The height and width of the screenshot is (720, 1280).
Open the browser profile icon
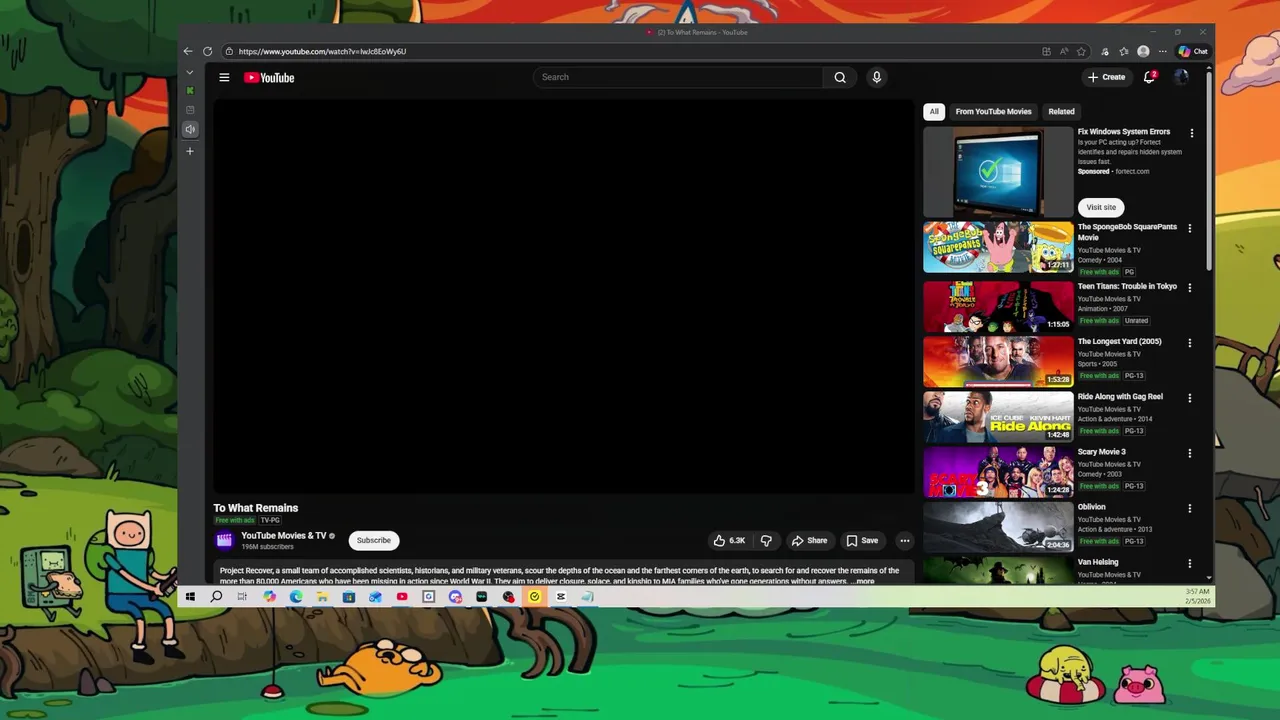1143,51
